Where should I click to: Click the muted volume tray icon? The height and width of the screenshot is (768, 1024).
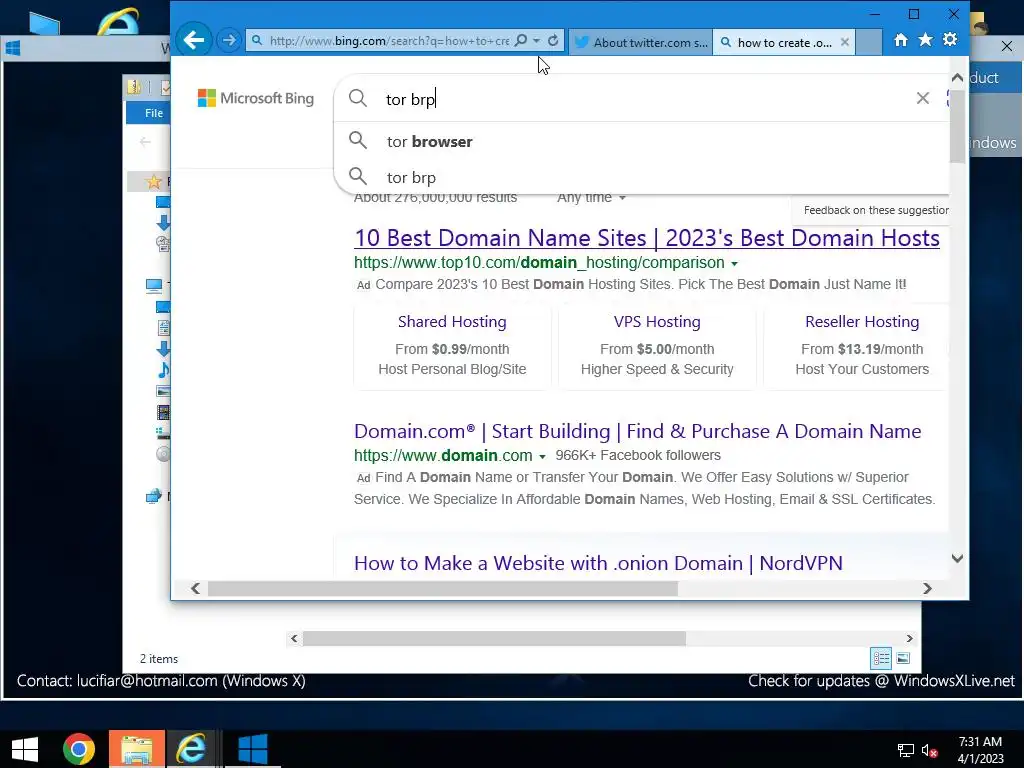[929, 751]
